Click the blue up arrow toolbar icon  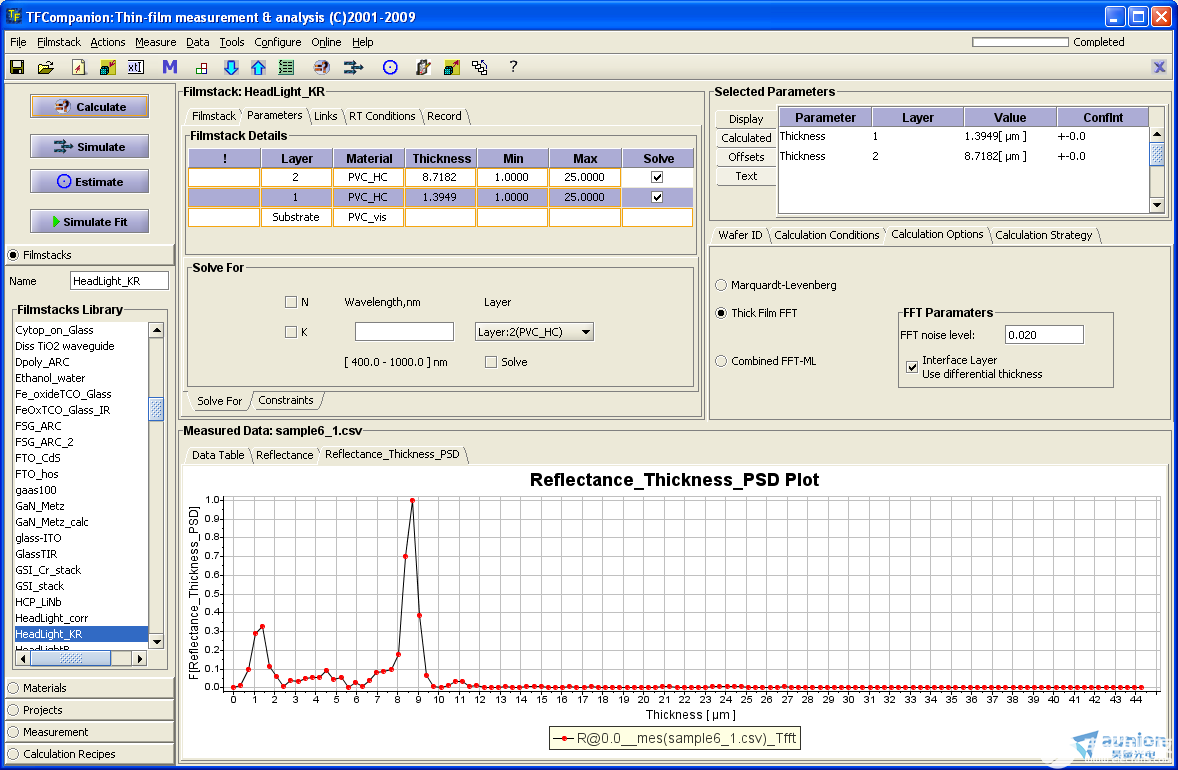258,67
